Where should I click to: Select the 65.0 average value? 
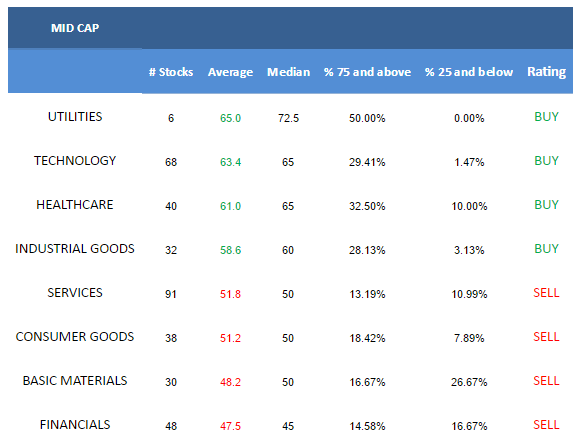[x=230, y=118]
